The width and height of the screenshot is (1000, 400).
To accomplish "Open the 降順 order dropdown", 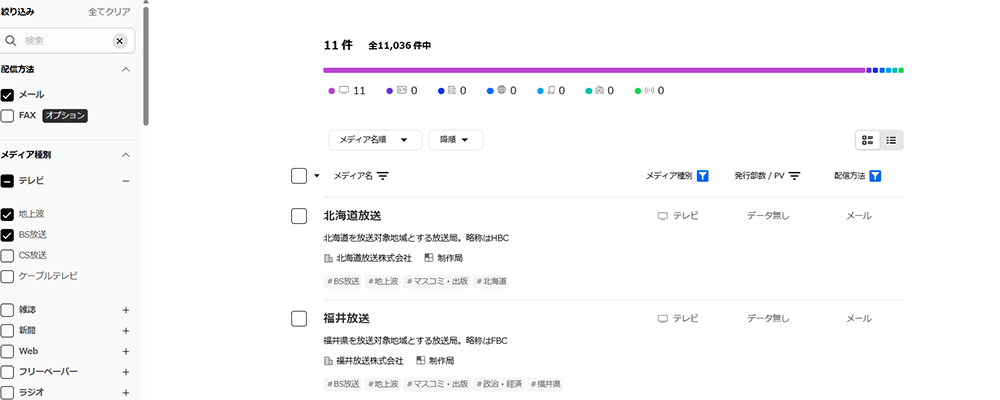I will pos(455,140).
